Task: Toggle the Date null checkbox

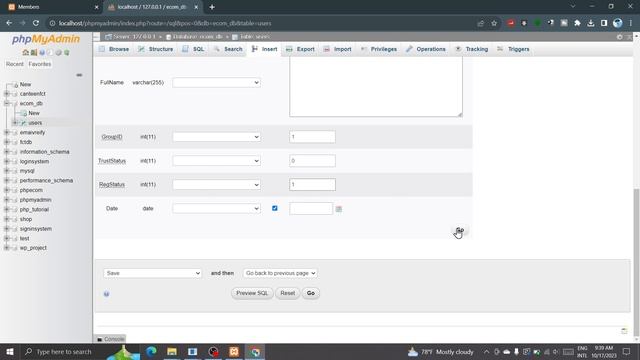Action: click(275, 208)
